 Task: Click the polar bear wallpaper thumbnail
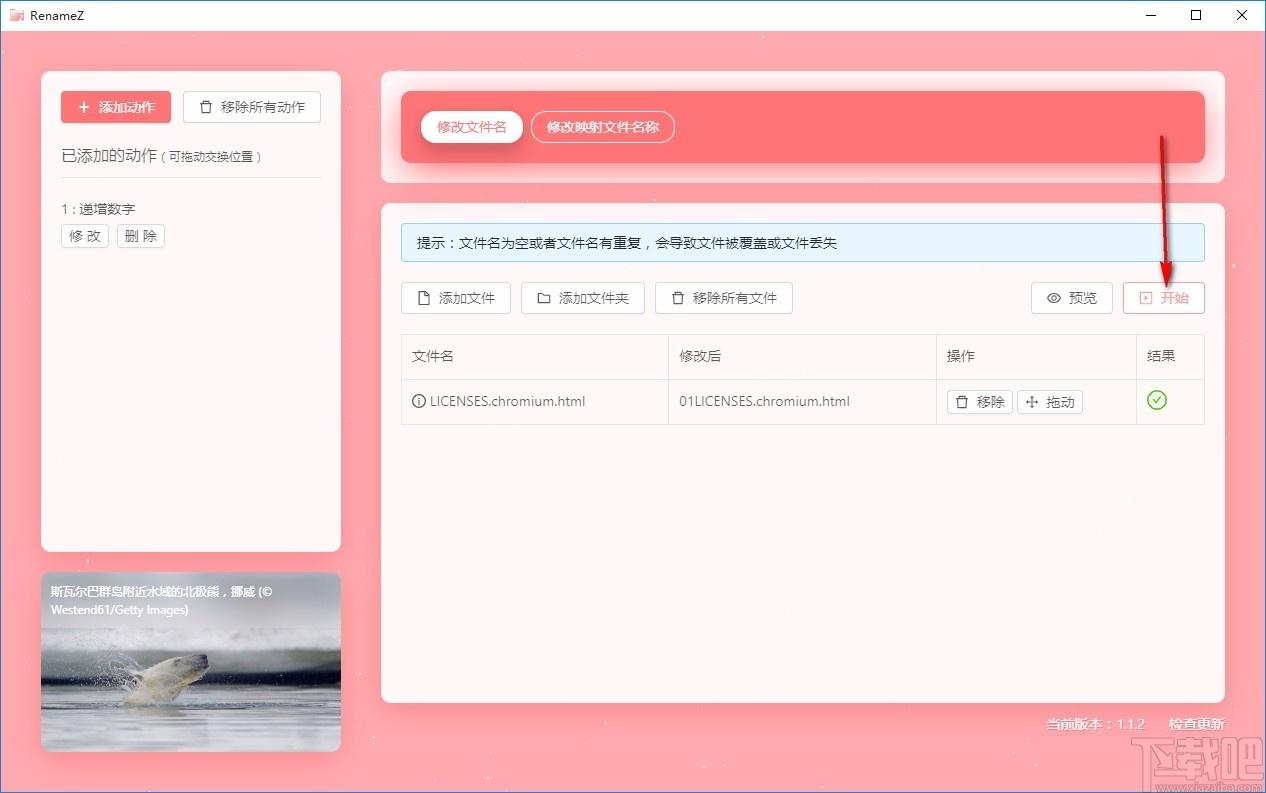[191, 662]
